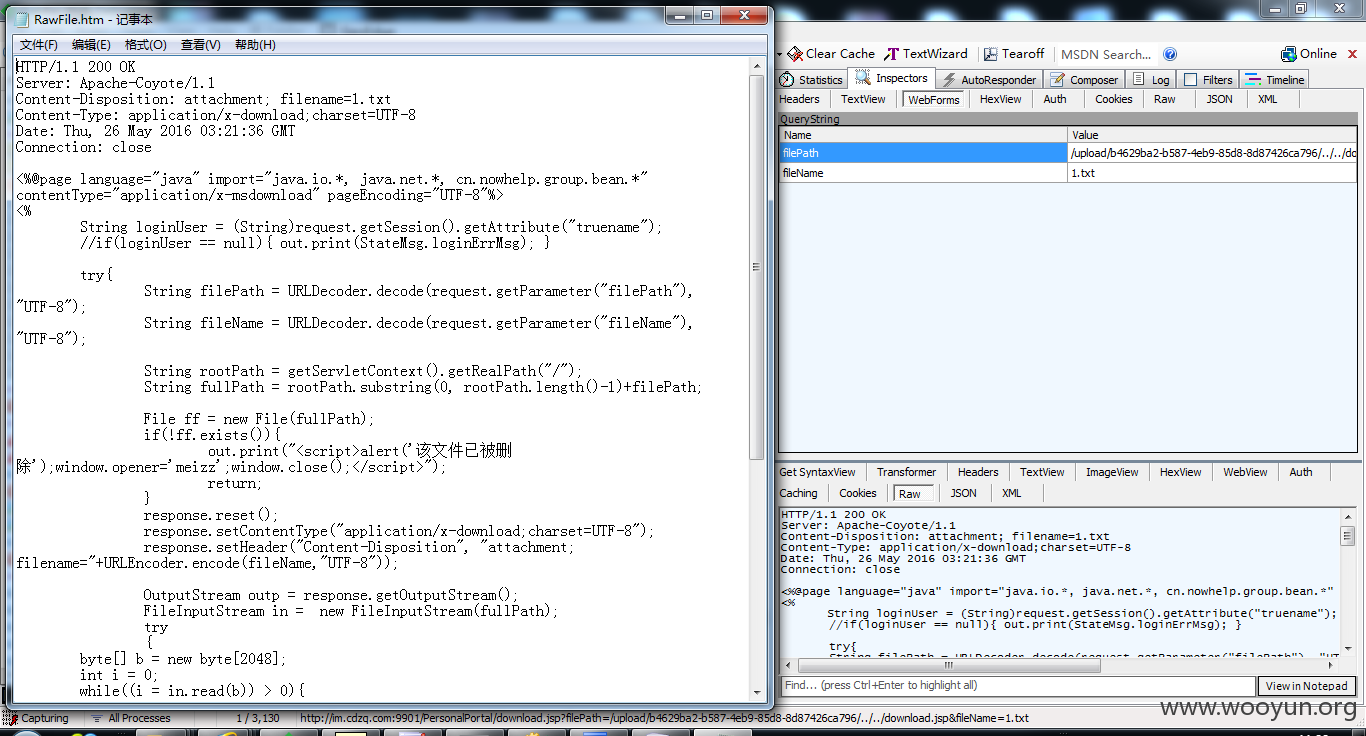Select request XML inspector tab
The image size is (1366, 736).
coord(1267,99)
